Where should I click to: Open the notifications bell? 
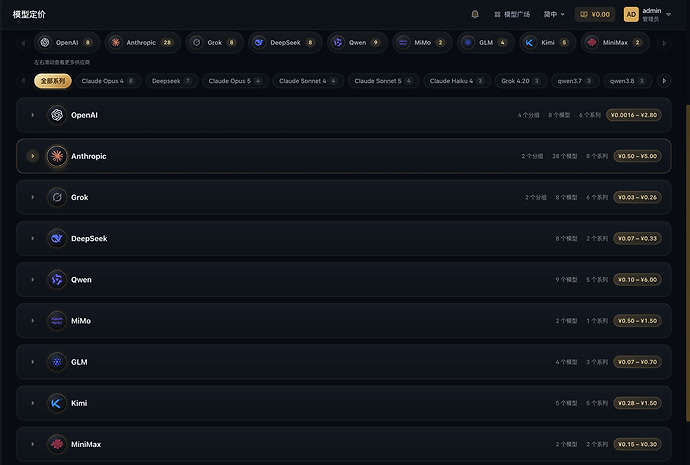475,15
